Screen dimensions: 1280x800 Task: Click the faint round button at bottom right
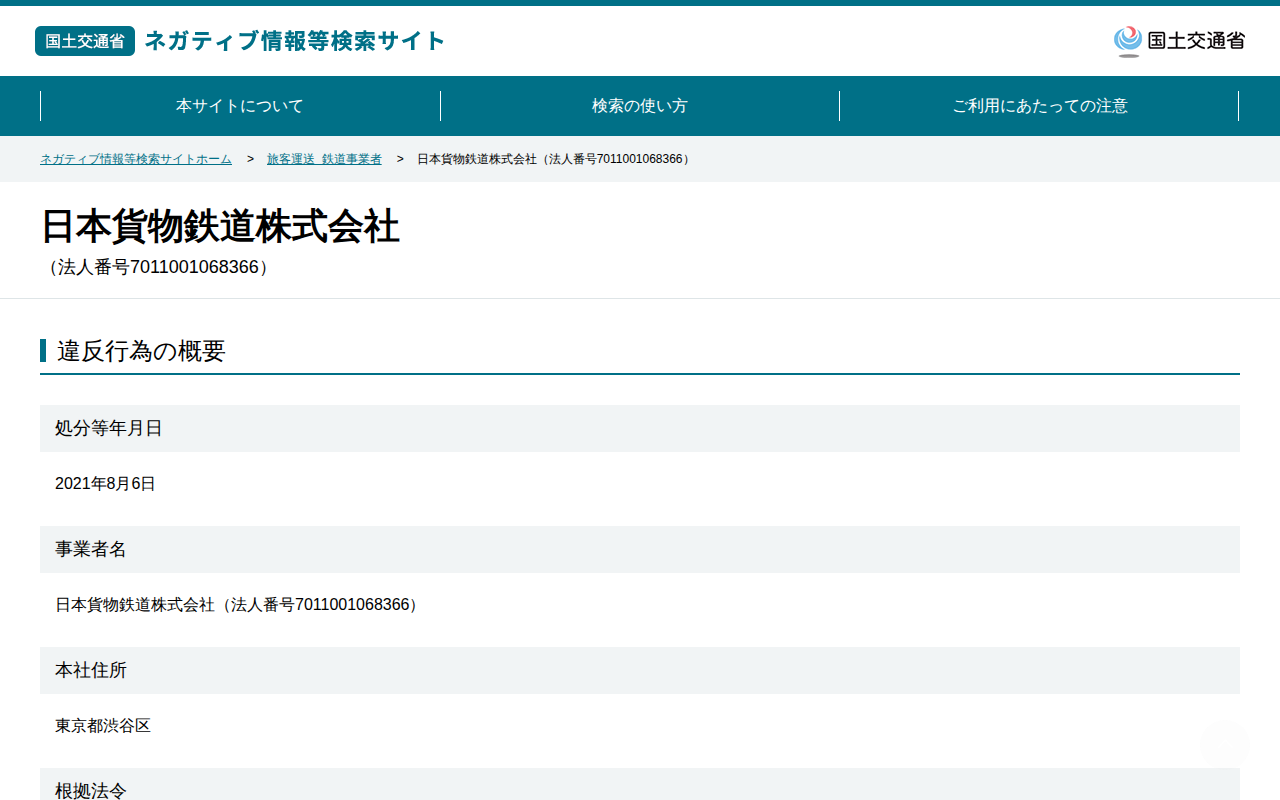coord(1225,745)
